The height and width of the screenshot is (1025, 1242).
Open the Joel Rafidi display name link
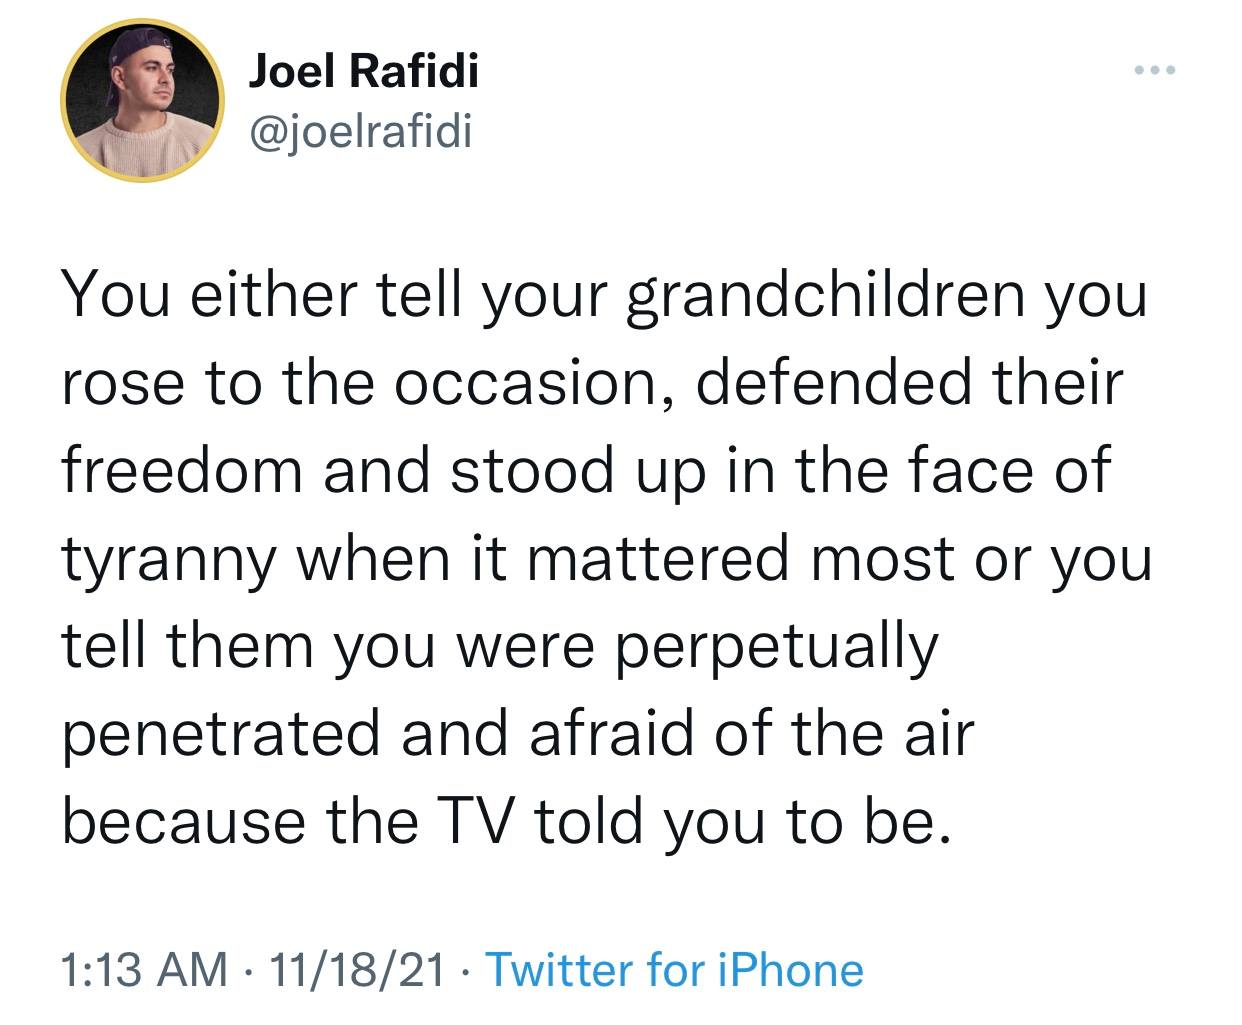[x=361, y=72]
